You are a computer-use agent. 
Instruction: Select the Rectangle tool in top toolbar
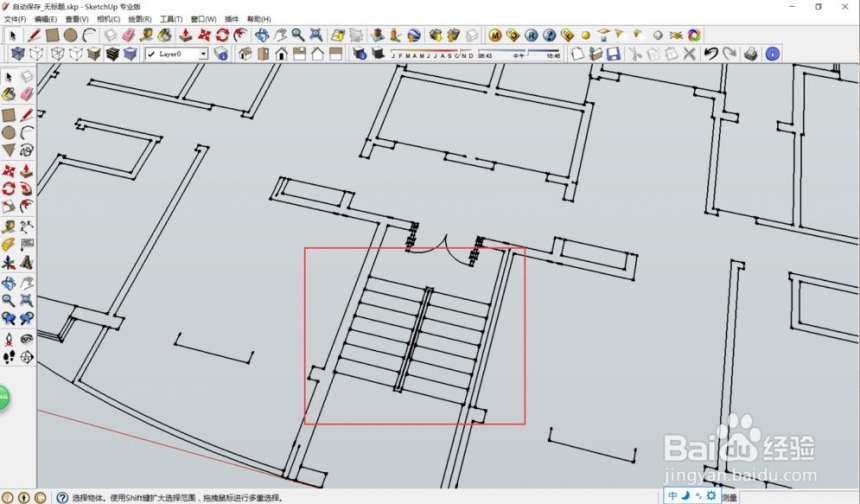click(52, 36)
